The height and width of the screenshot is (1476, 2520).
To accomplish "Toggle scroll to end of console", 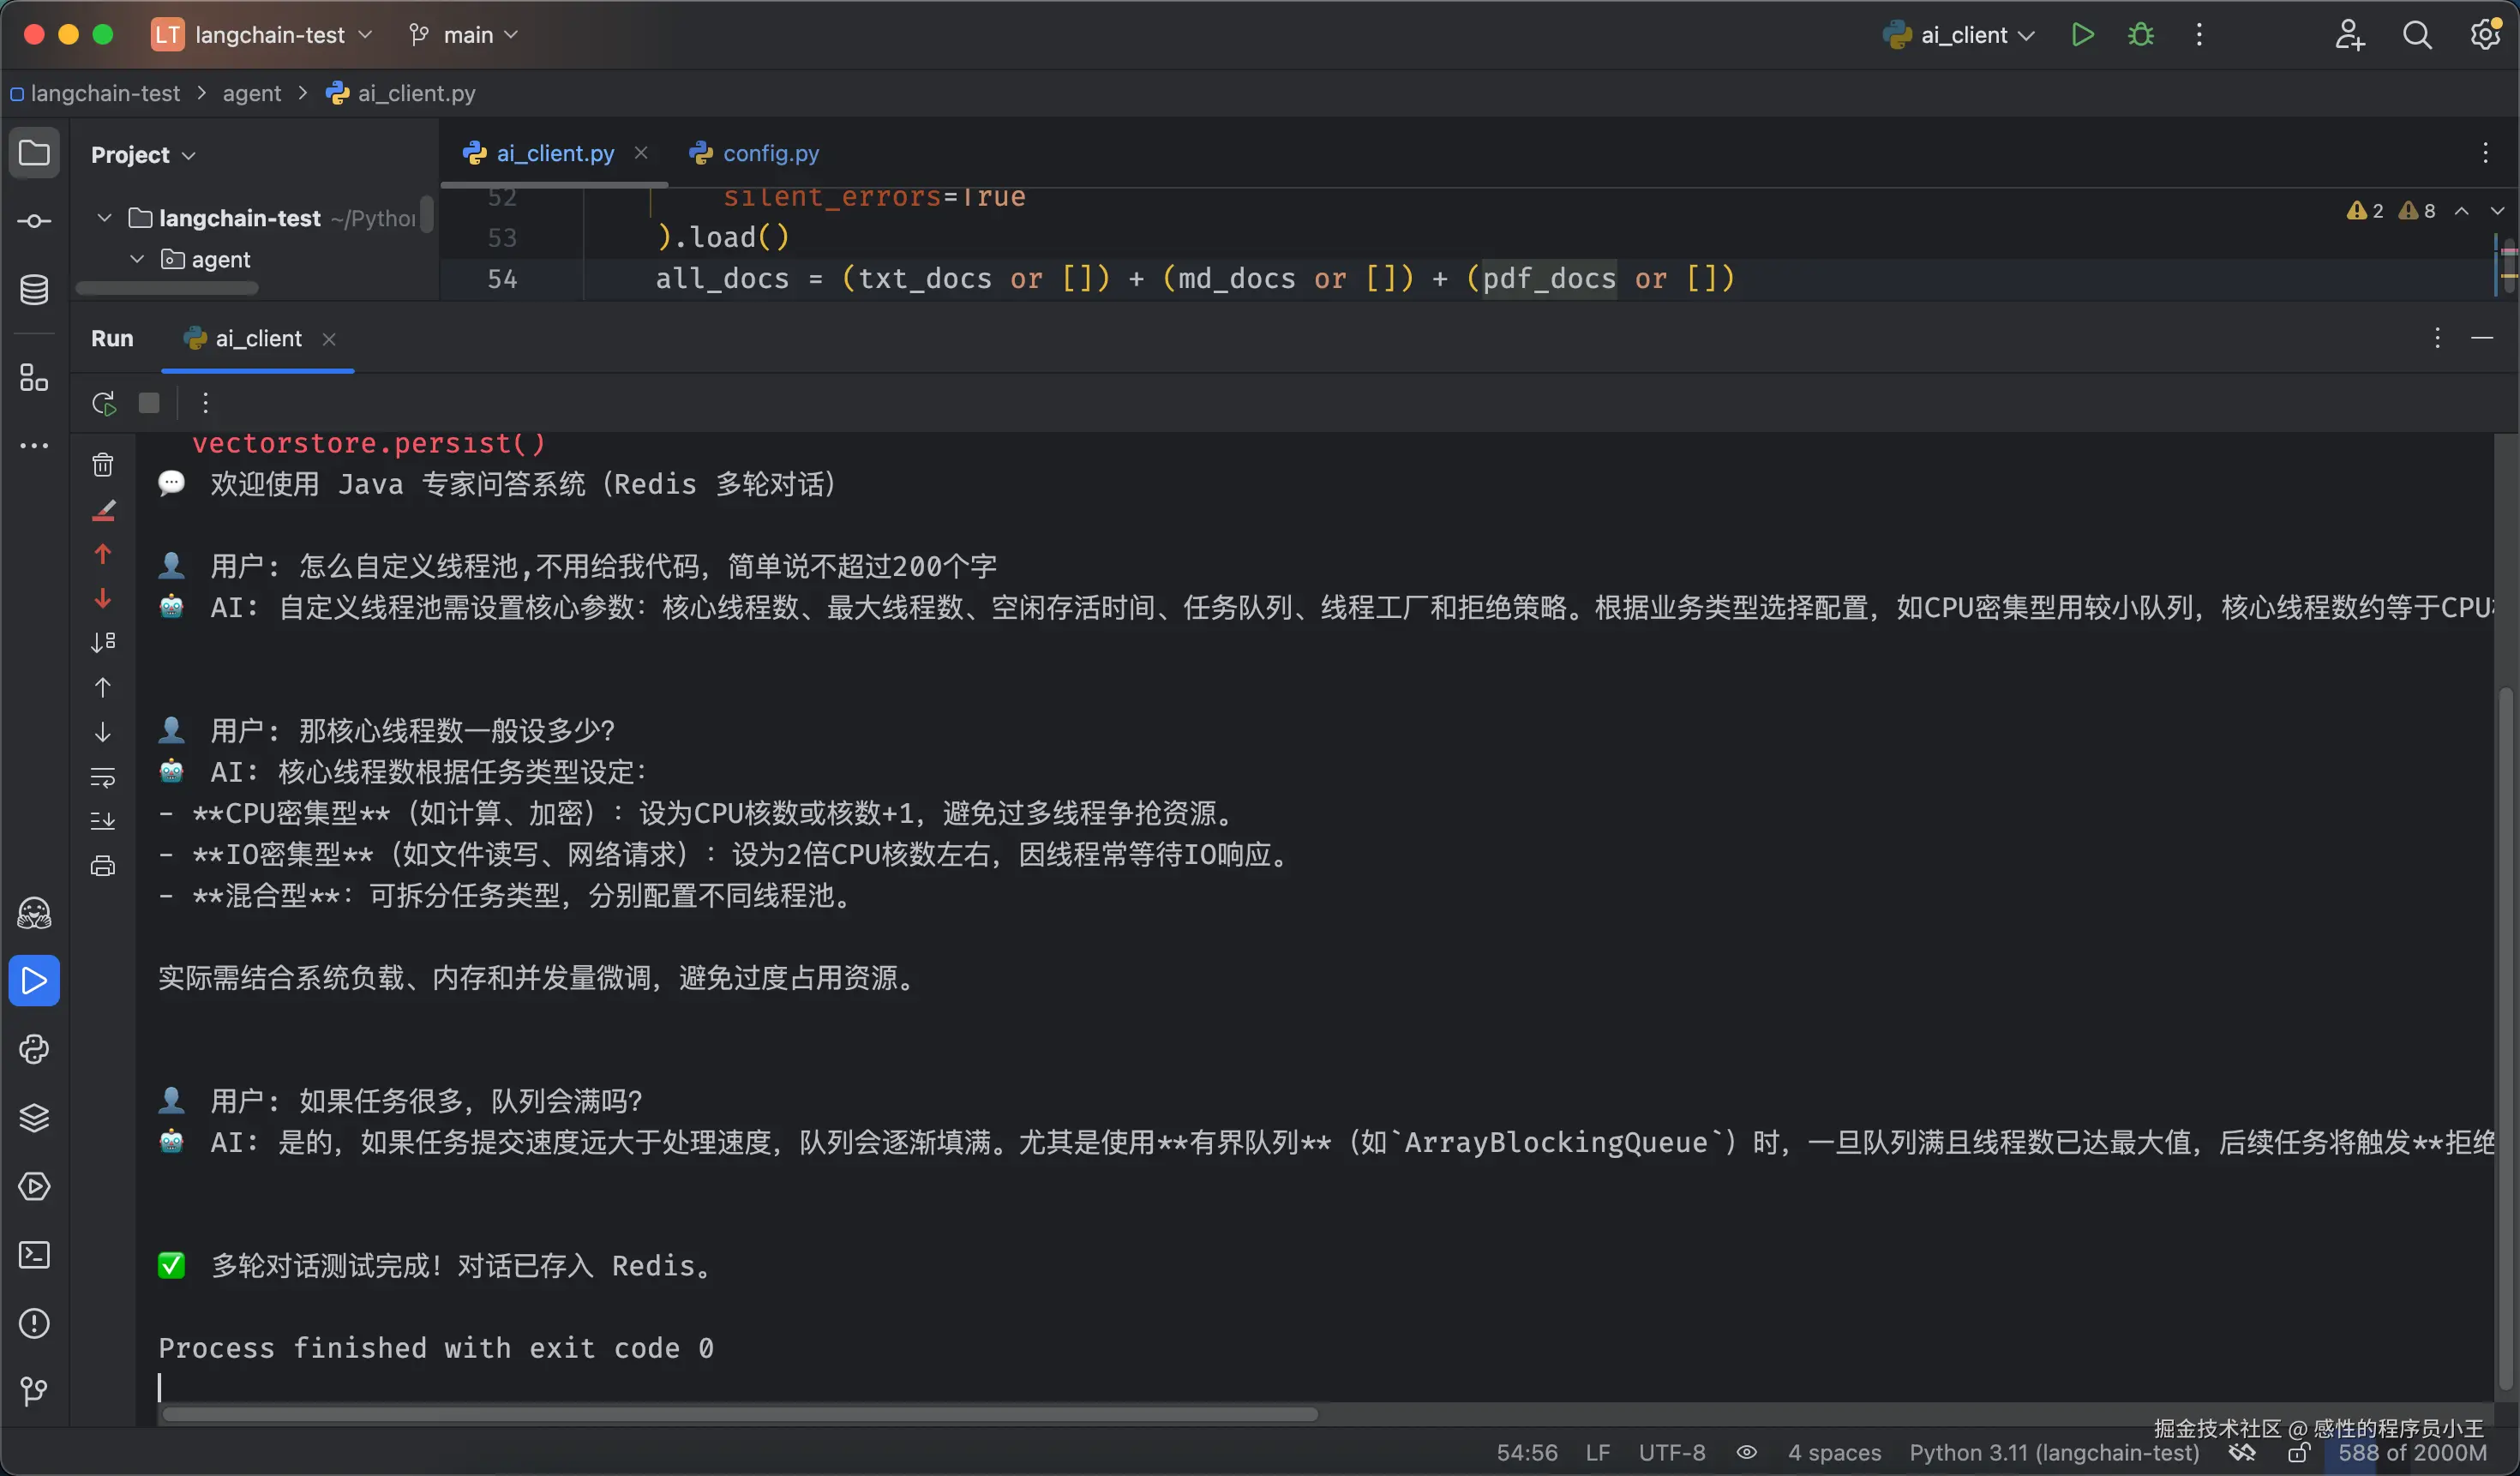I will click(103, 821).
